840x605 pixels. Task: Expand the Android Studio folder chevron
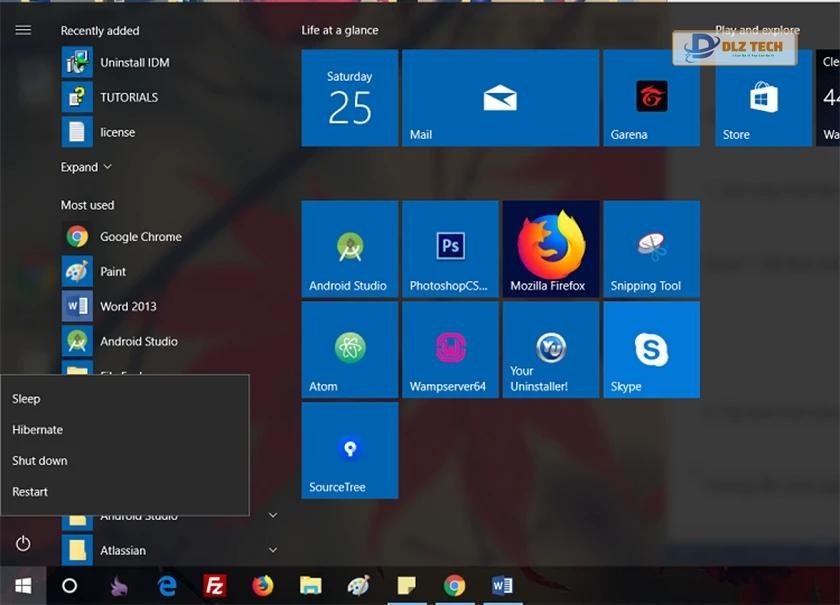pos(273,516)
